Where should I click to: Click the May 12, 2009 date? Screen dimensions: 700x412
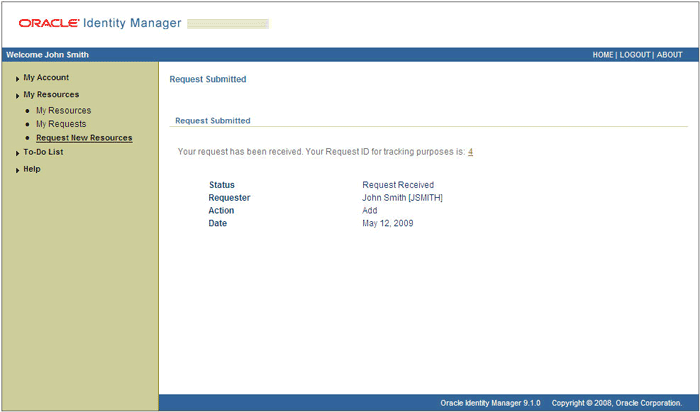388,223
